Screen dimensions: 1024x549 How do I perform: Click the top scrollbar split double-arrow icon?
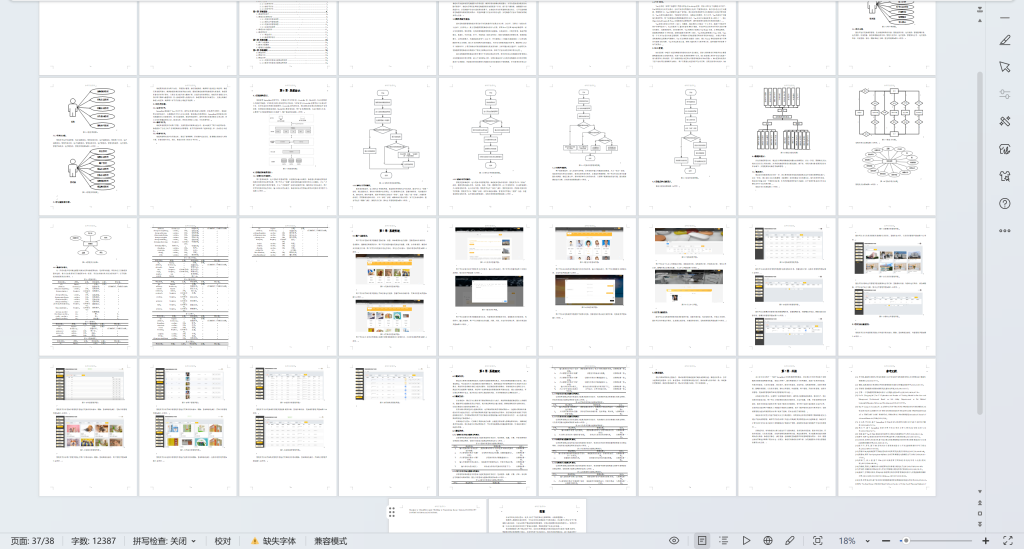[980, 10]
